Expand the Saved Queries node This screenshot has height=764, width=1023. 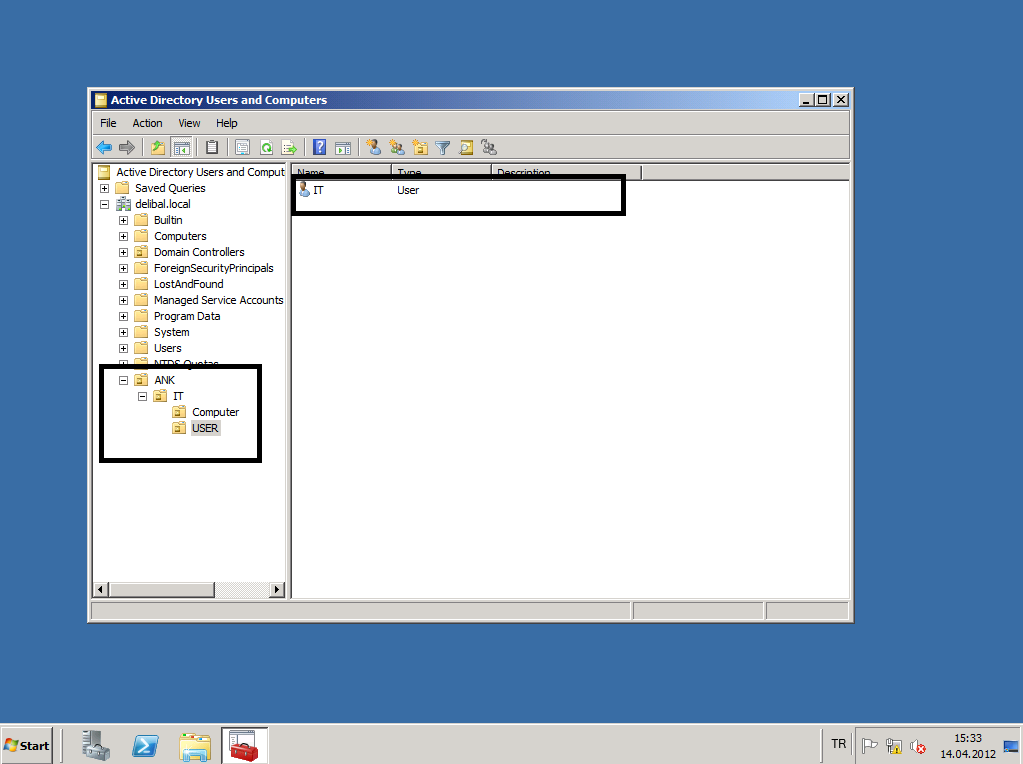[x=104, y=188]
